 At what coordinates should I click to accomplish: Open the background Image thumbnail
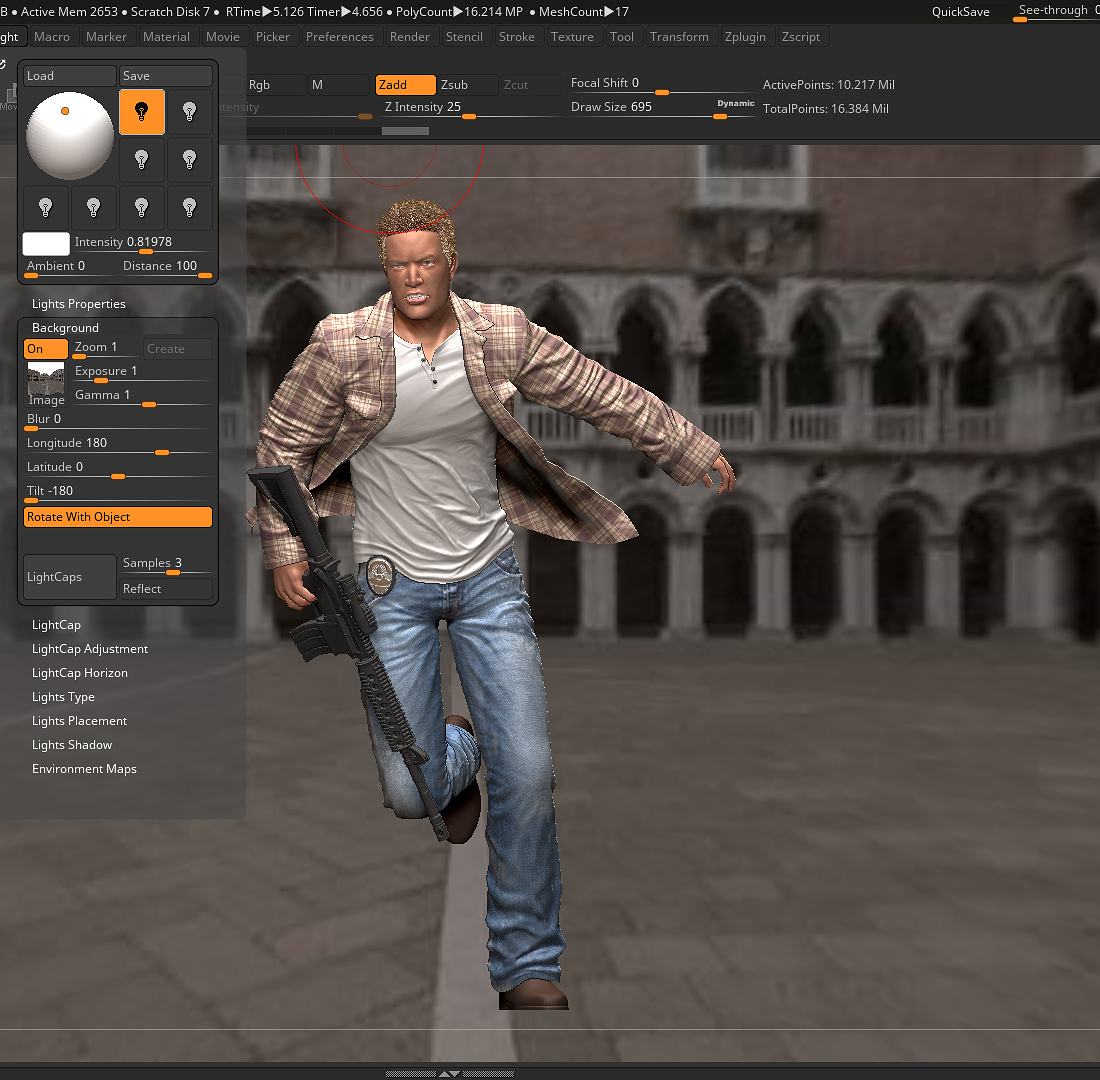[46, 385]
